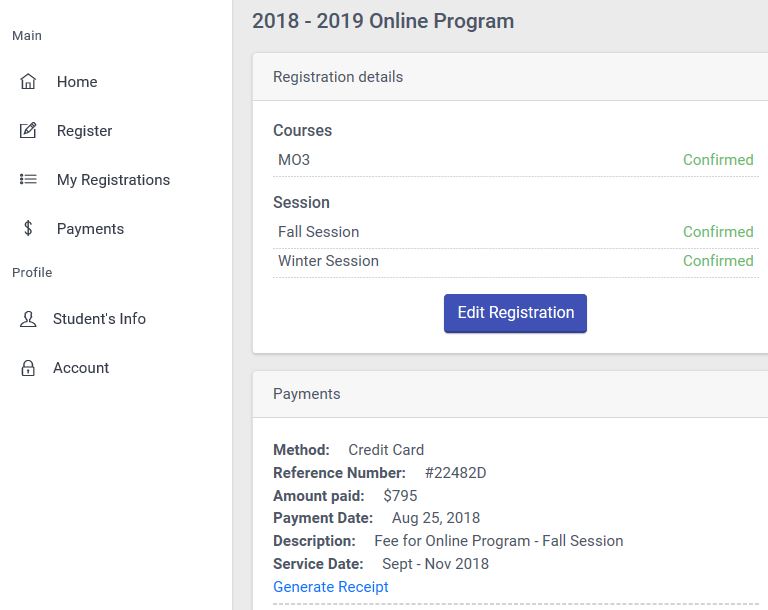Viewport: 768px width, 610px height.
Task: Select the Winter Session row label
Action: tap(328, 261)
